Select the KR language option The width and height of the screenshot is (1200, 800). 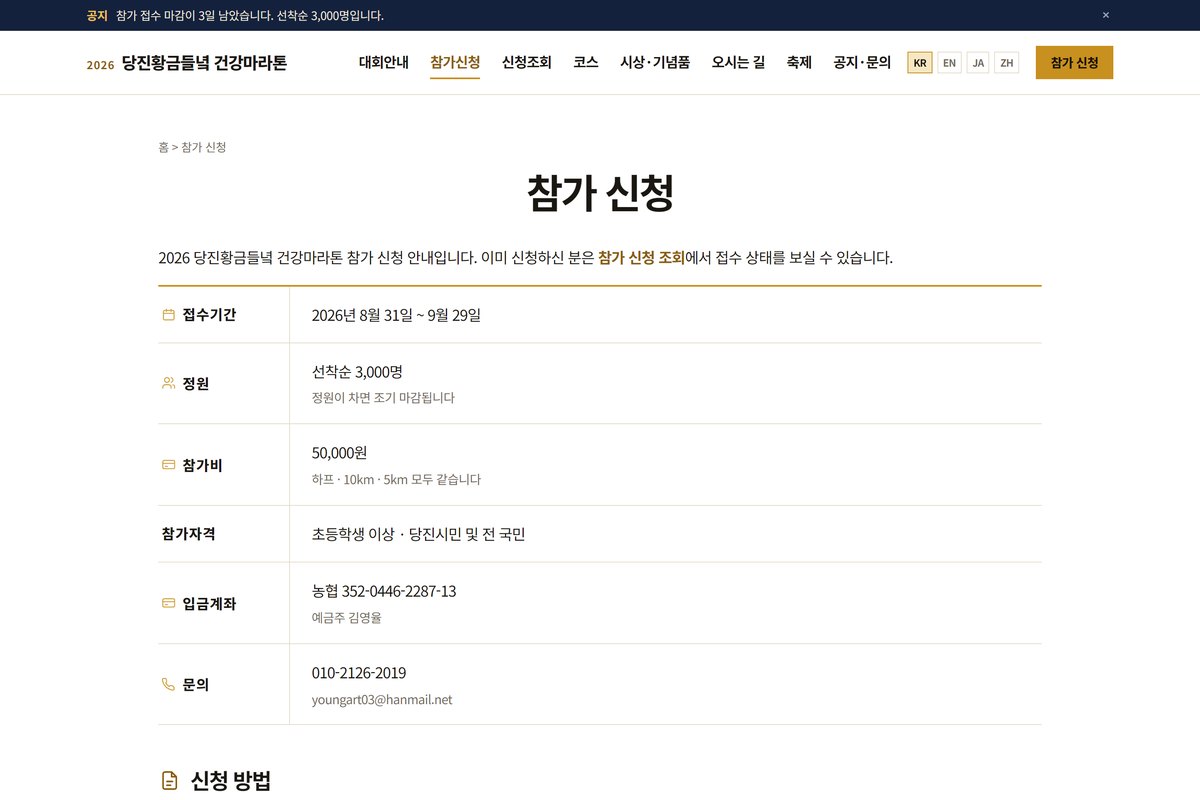click(920, 63)
